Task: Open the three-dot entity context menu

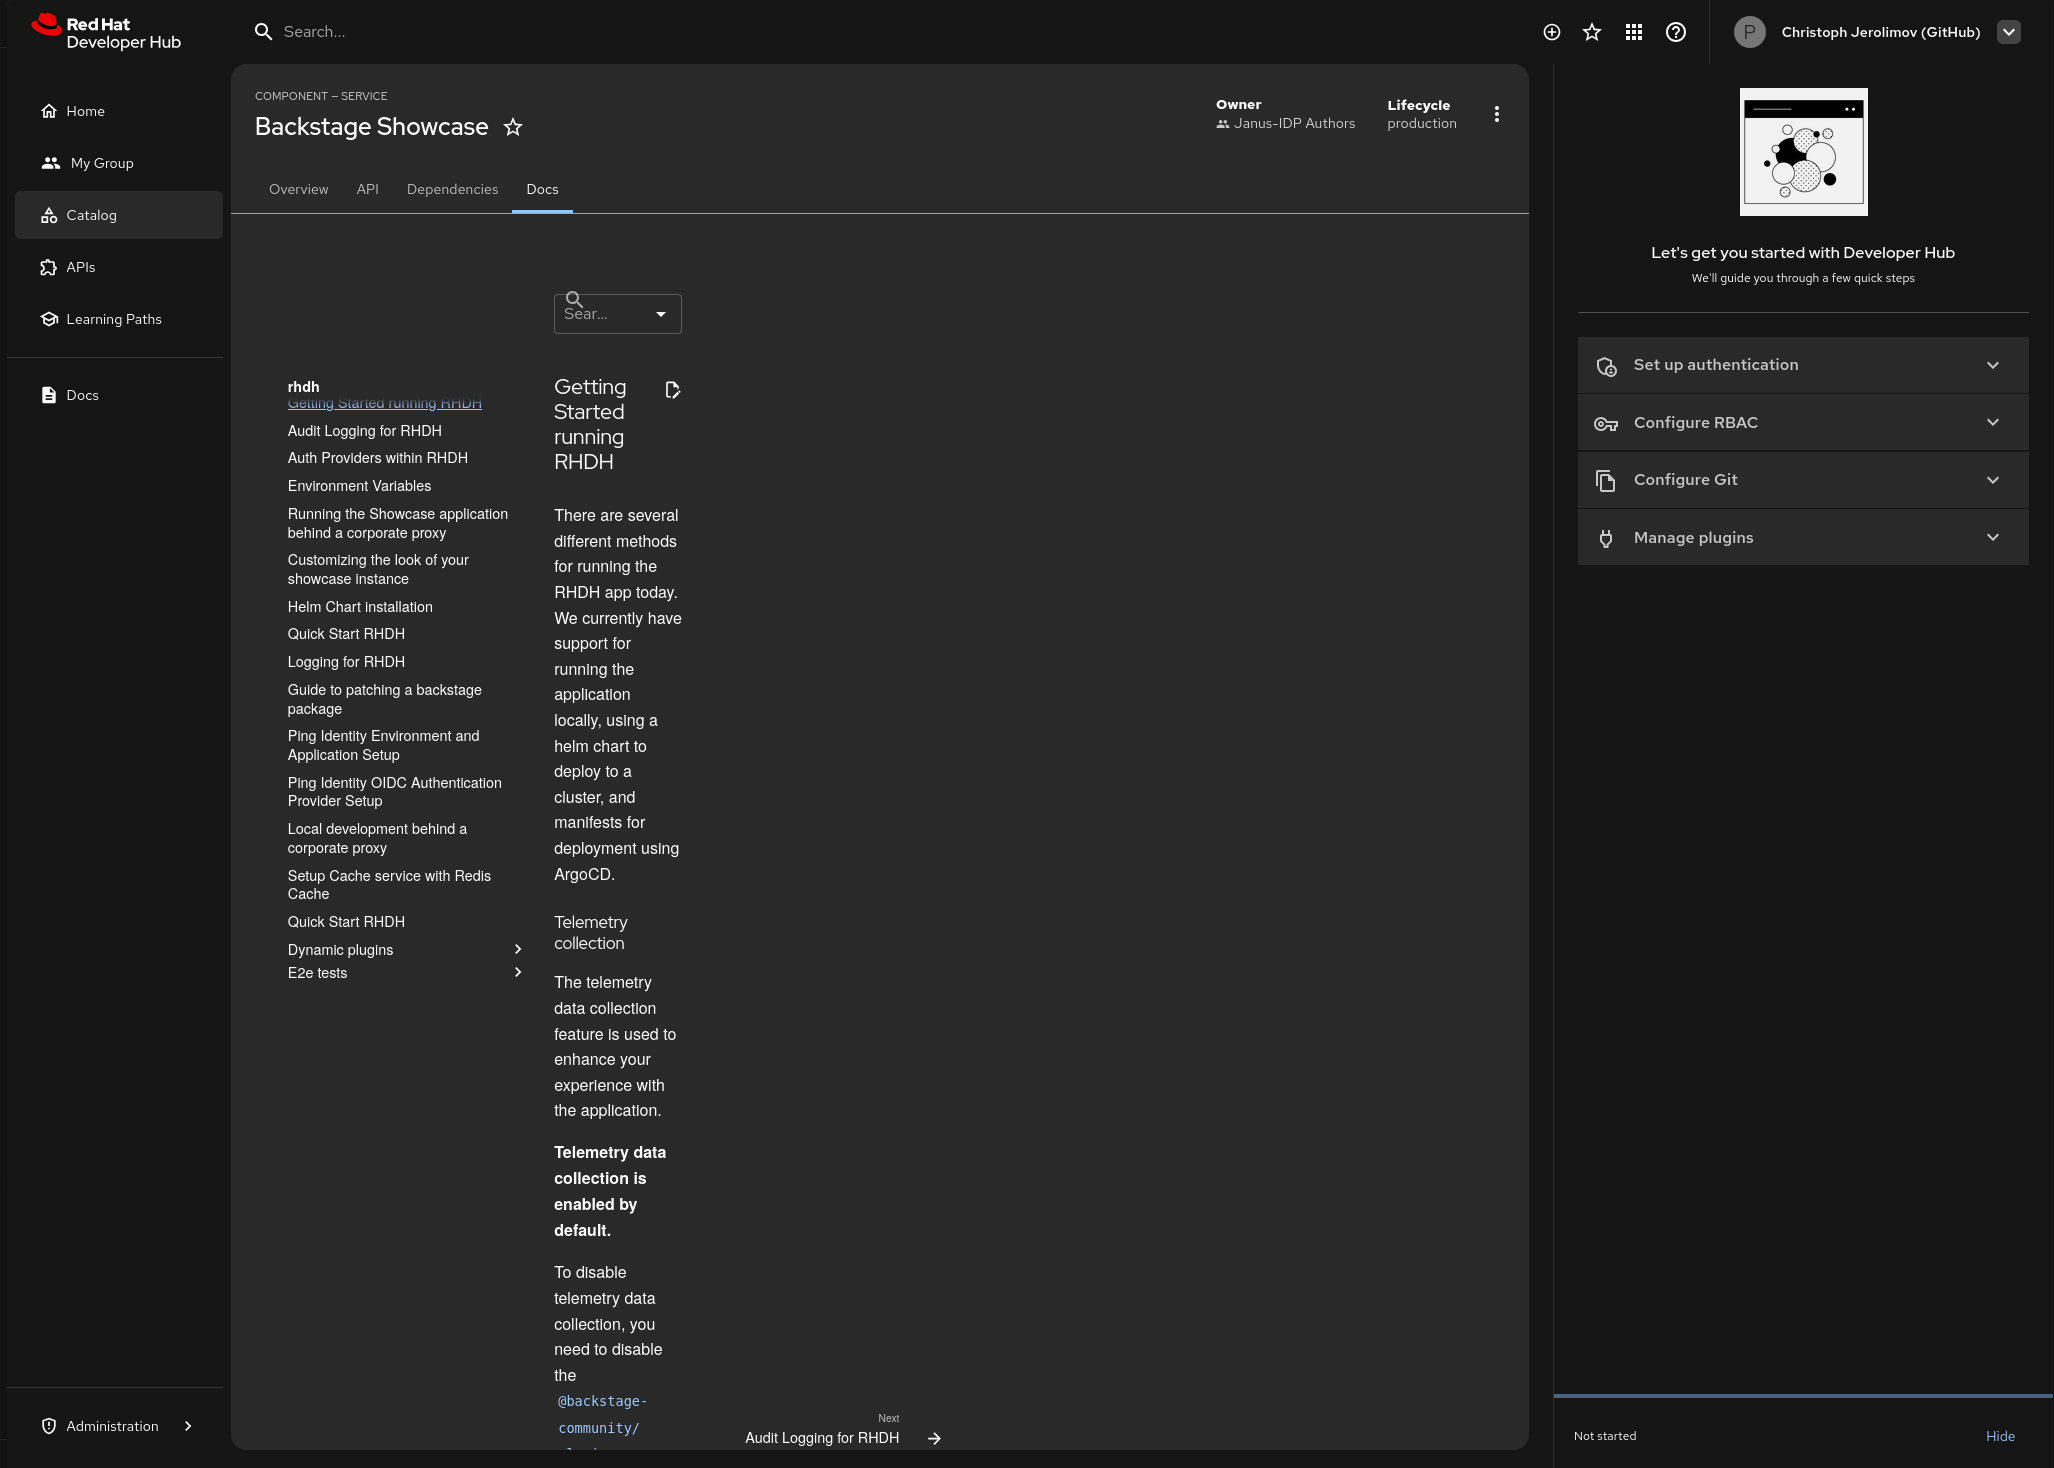Action: (1497, 114)
